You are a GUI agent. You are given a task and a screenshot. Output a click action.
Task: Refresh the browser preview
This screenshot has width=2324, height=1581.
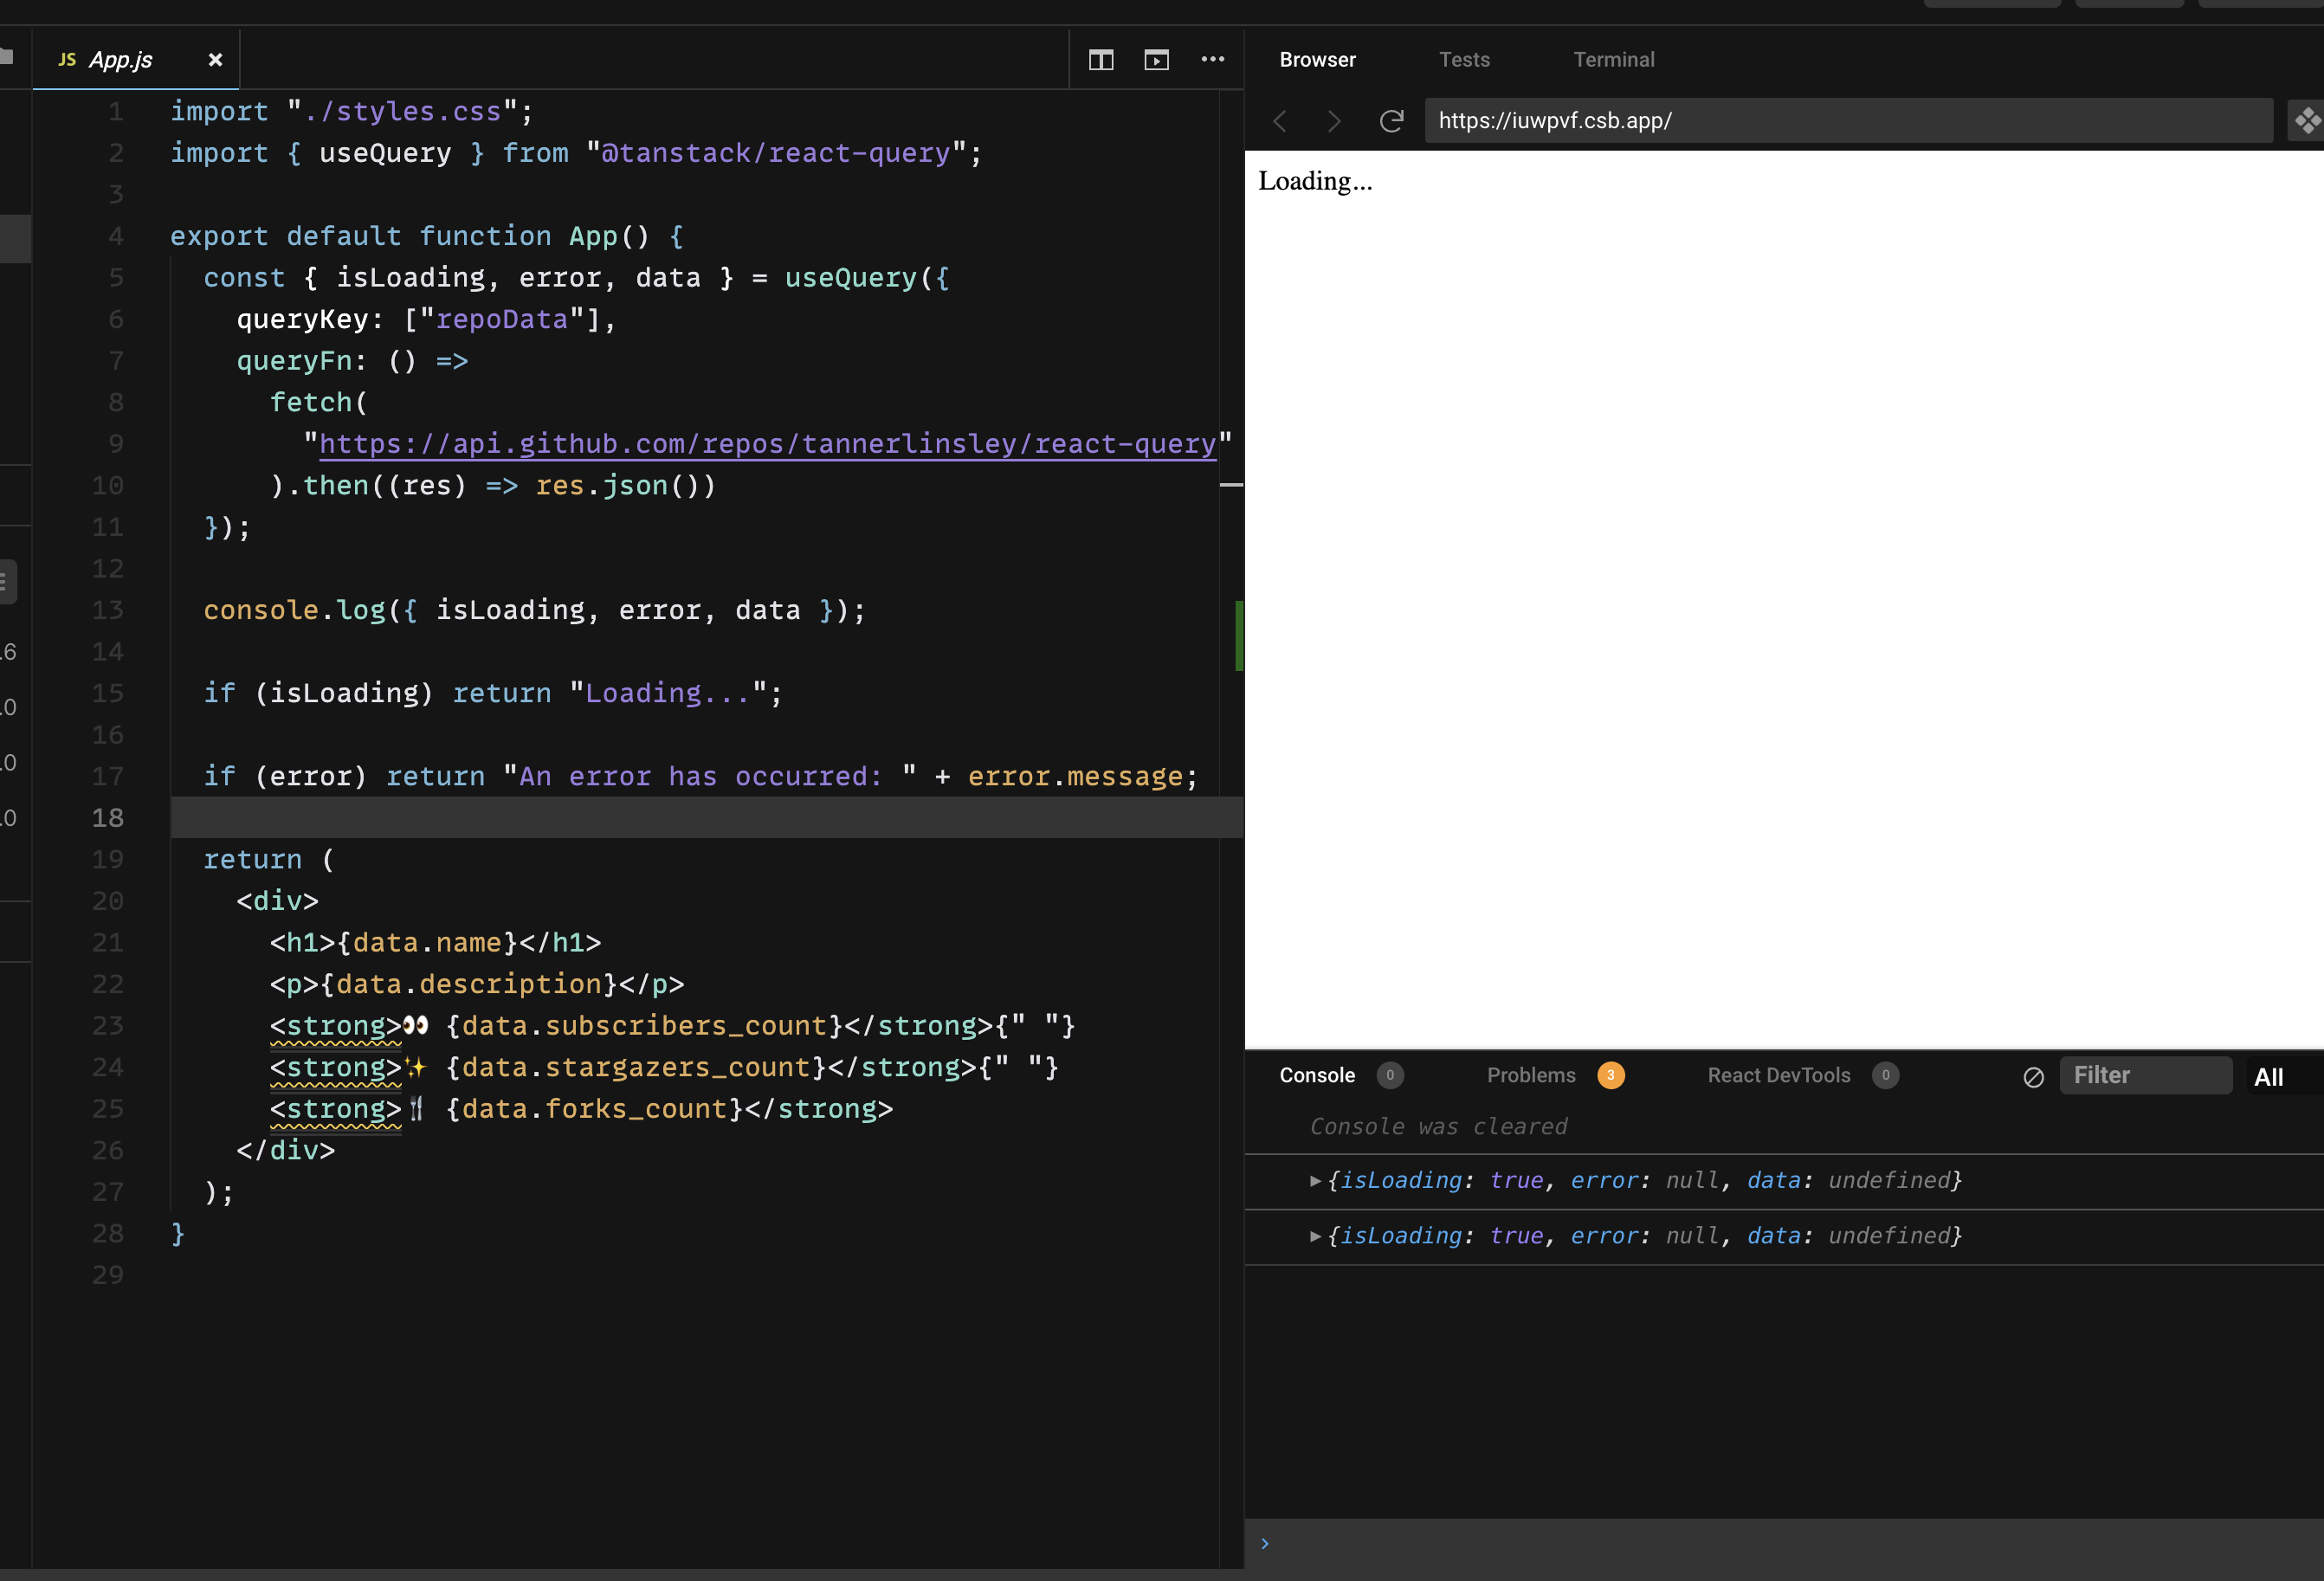coord(1391,121)
